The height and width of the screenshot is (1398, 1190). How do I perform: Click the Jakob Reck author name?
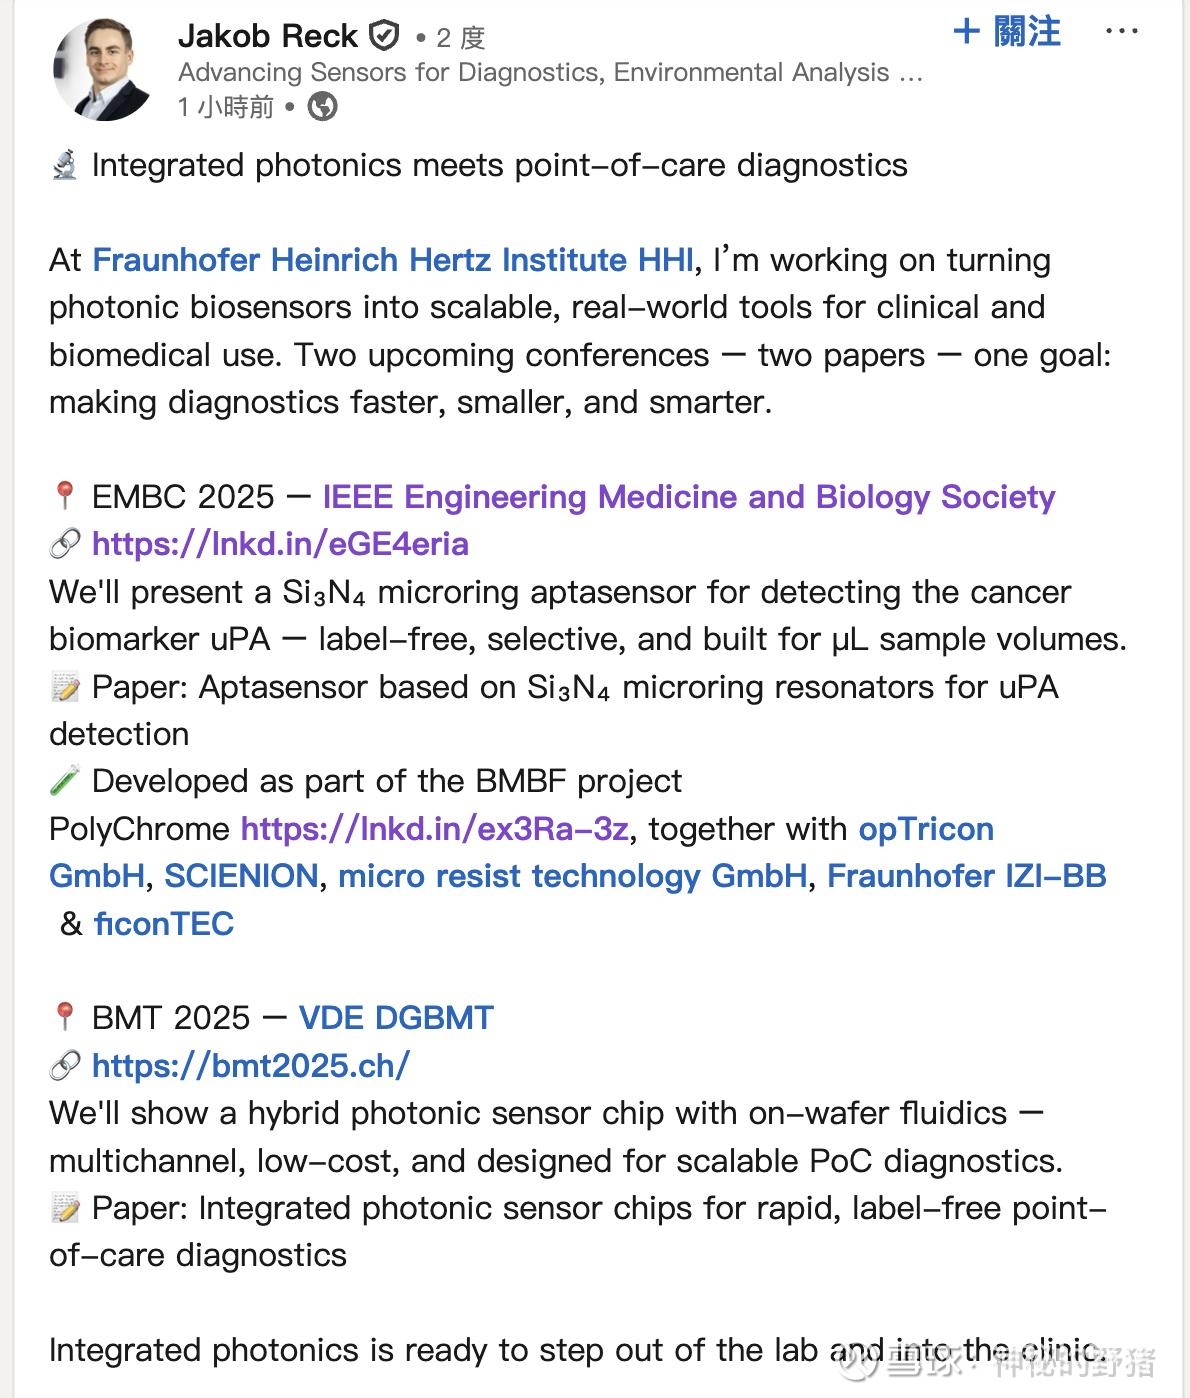coord(267,36)
